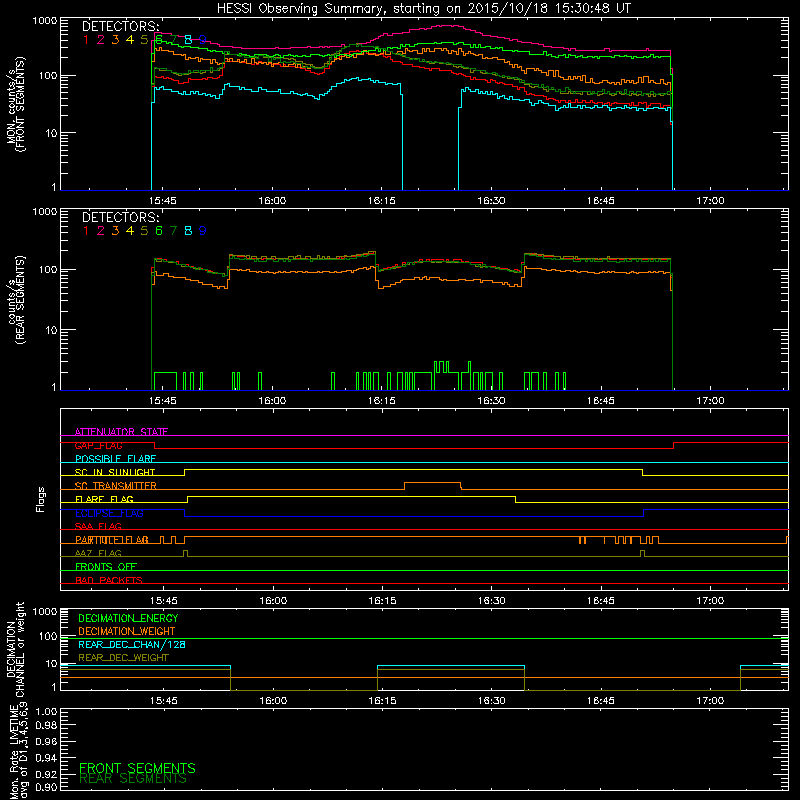Select detector 3 legend number in front segments panel
Image resolution: width=800 pixels, height=800 pixels.
pyautogui.click(x=115, y=39)
